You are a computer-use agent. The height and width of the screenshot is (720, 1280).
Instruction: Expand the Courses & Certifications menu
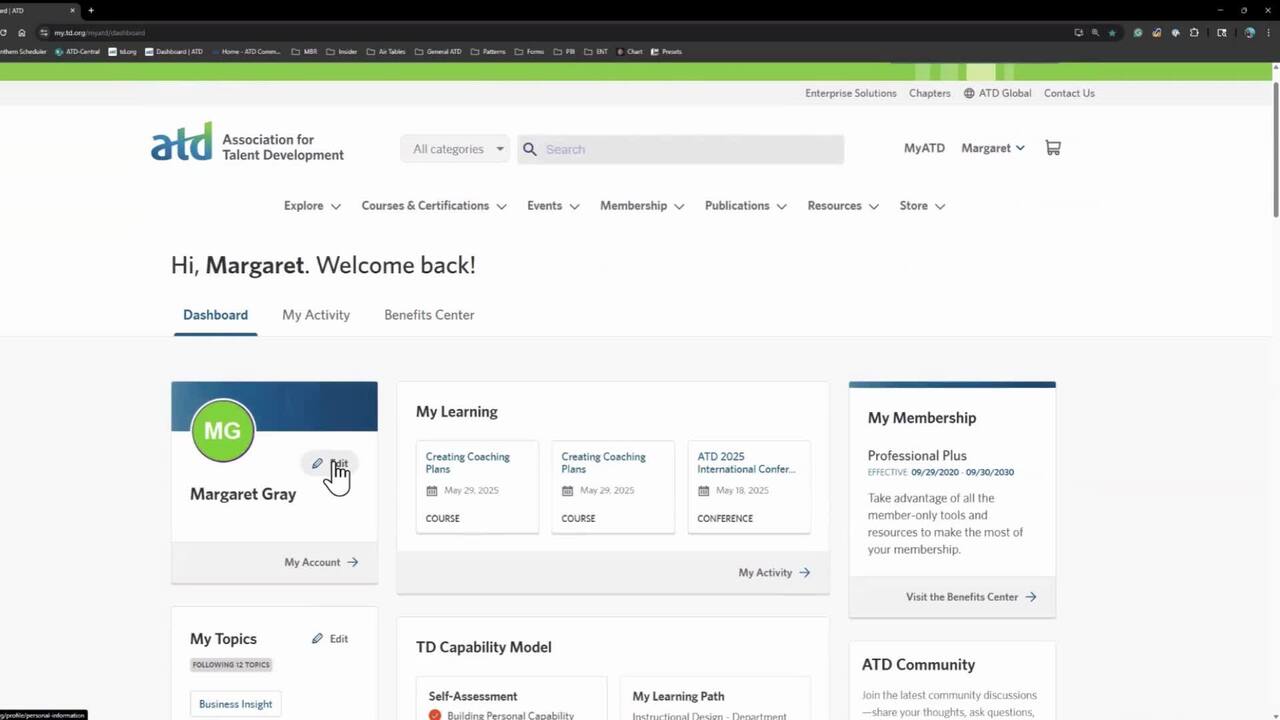pyautogui.click(x=434, y=206)
